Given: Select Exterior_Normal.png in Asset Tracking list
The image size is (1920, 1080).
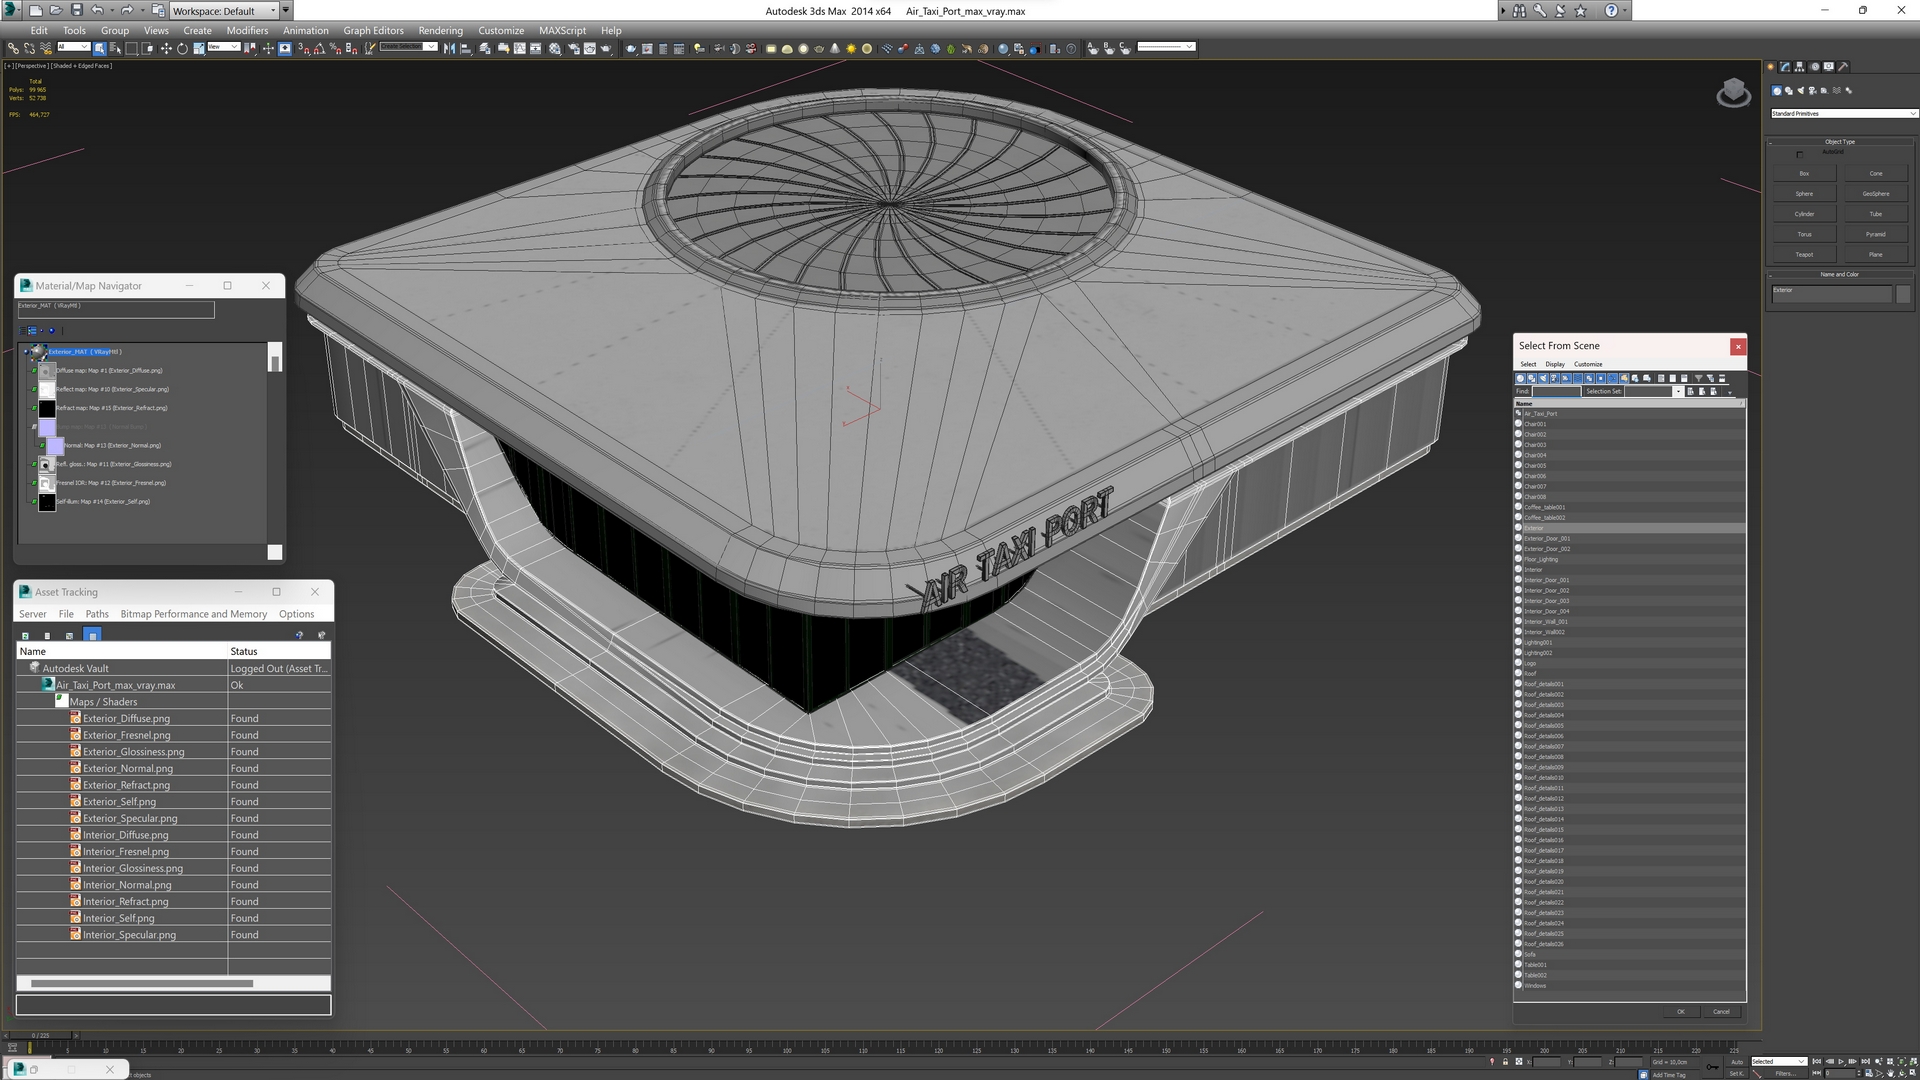Looking at the screenshot, I should [x=127, y=768].
